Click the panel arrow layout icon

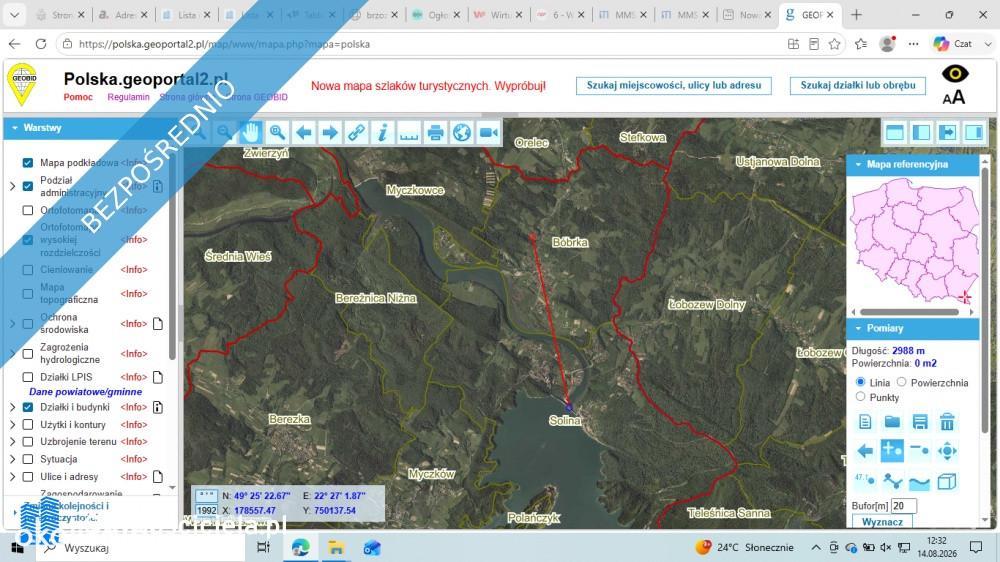[948, 132]
